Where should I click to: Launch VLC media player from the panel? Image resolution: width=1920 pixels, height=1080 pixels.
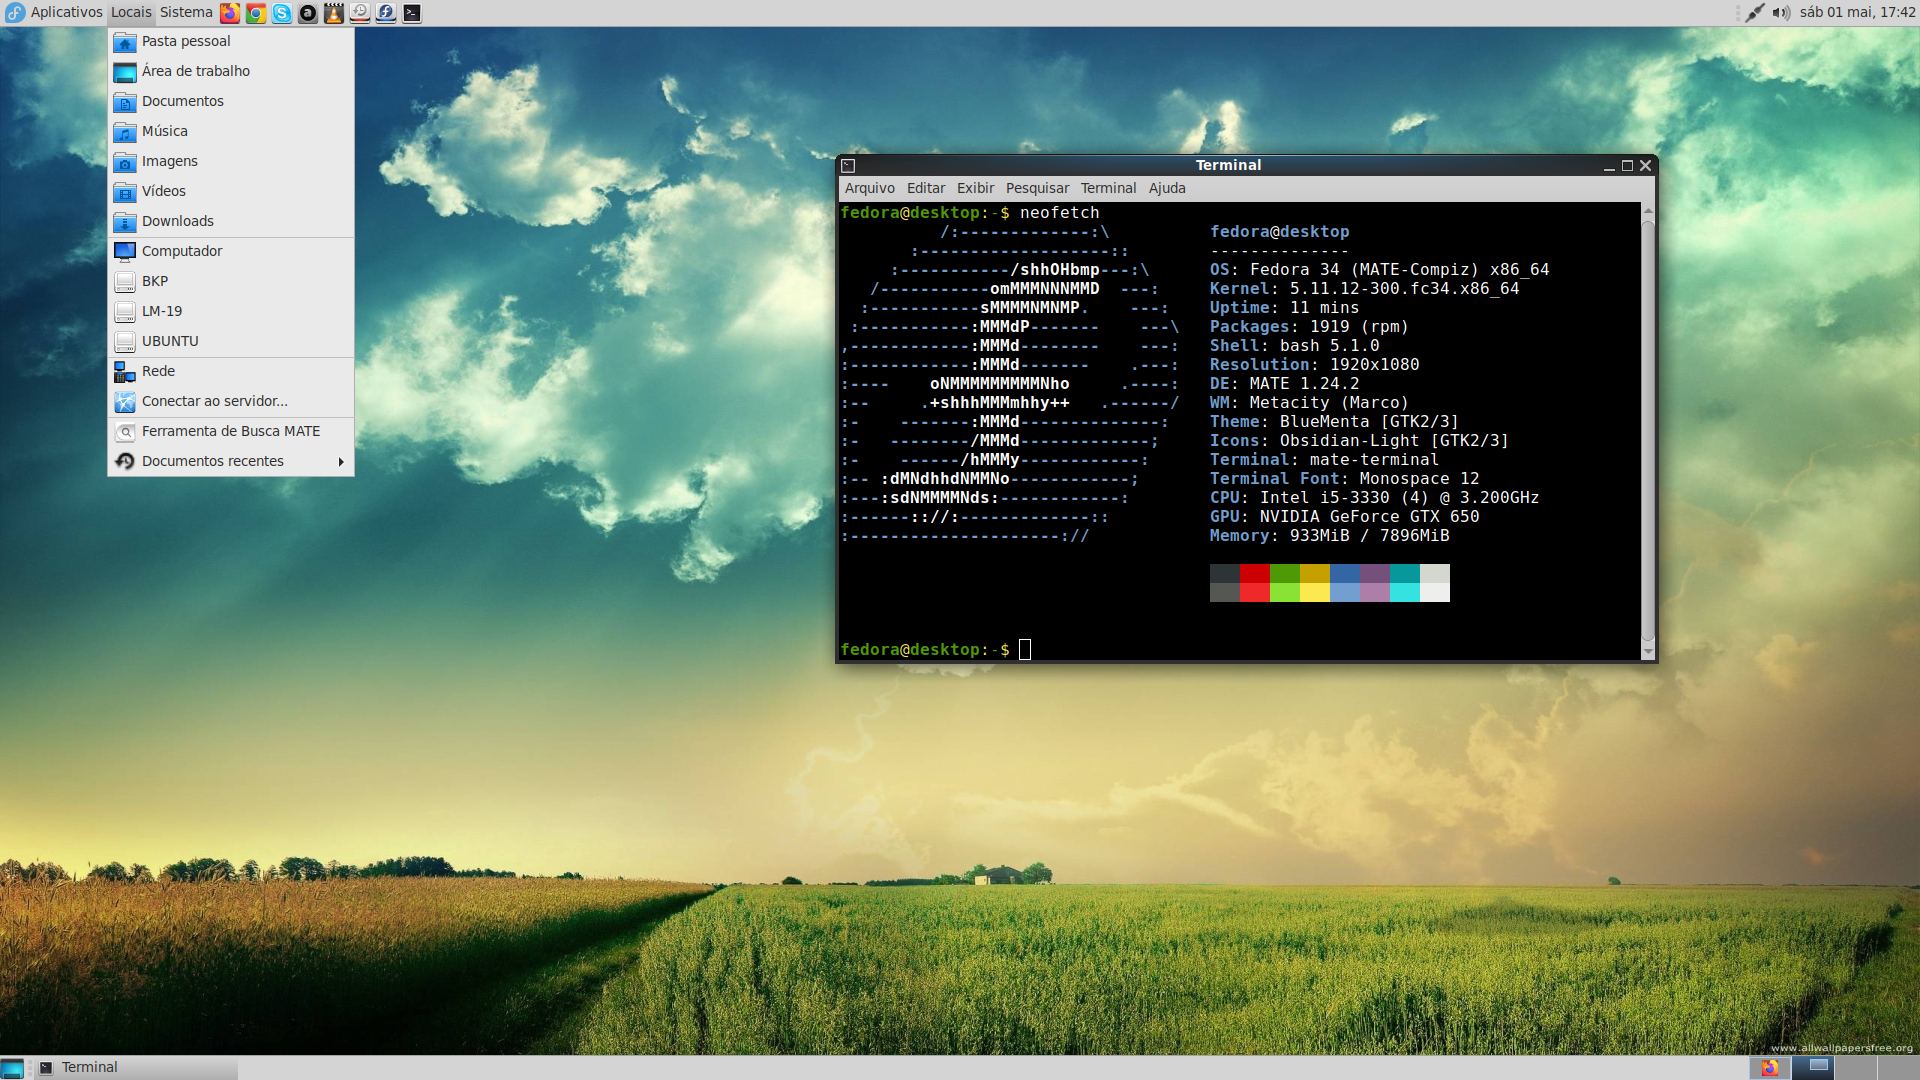coord(334,13)
